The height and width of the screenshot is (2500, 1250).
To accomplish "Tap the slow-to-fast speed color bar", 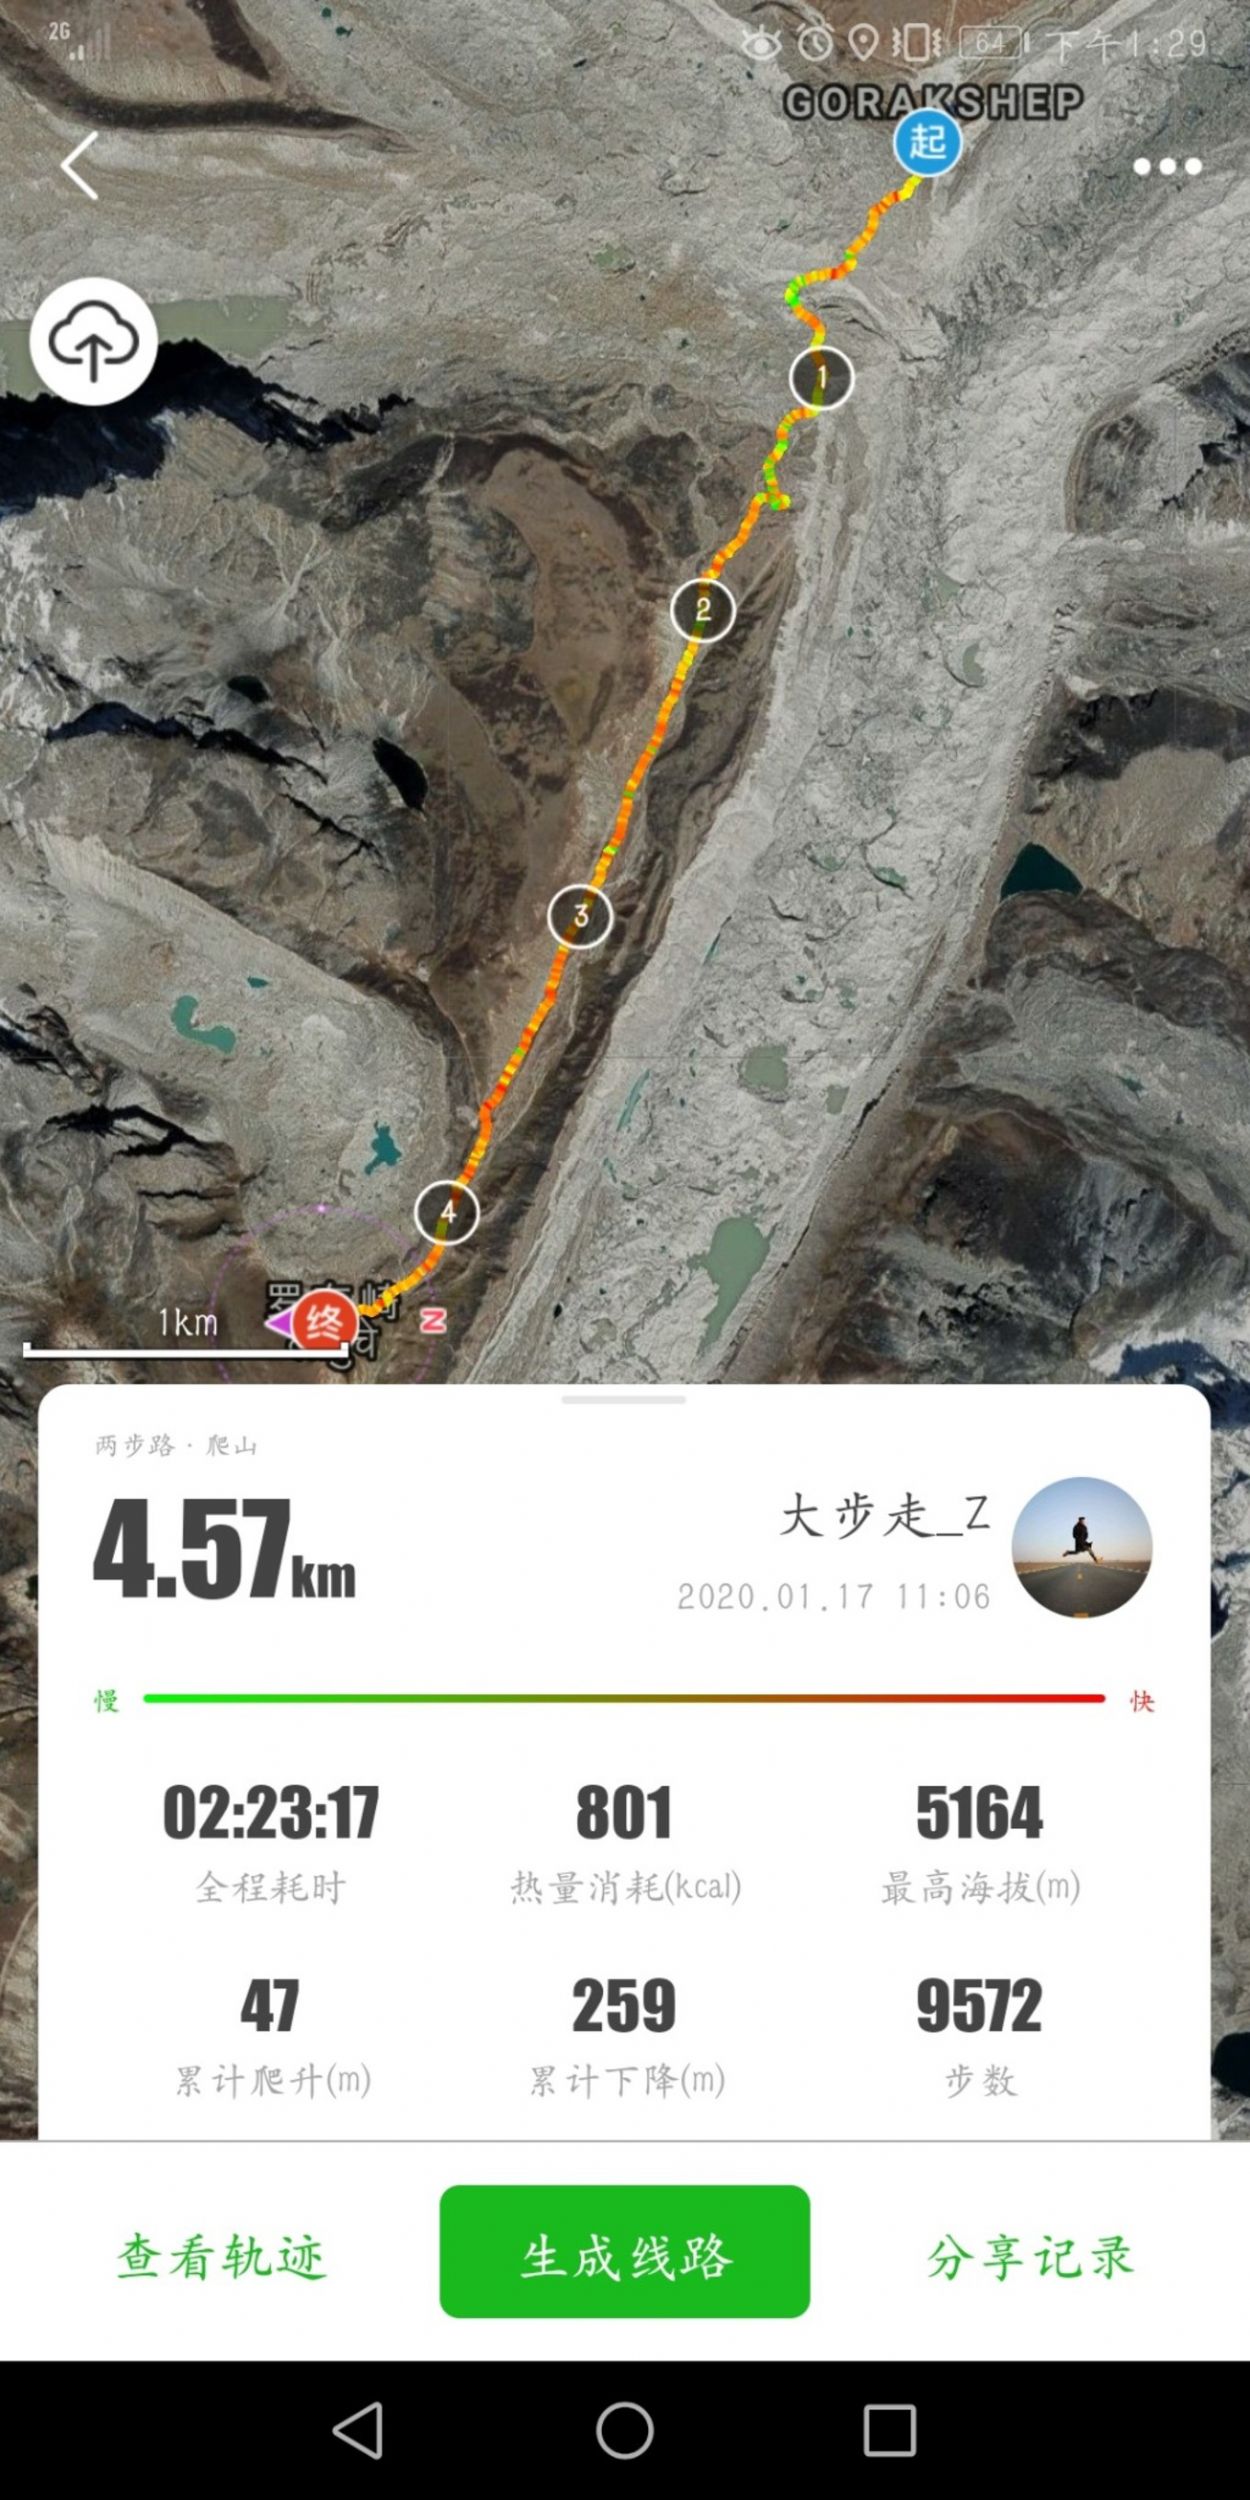I will (x=624, y=1698).
